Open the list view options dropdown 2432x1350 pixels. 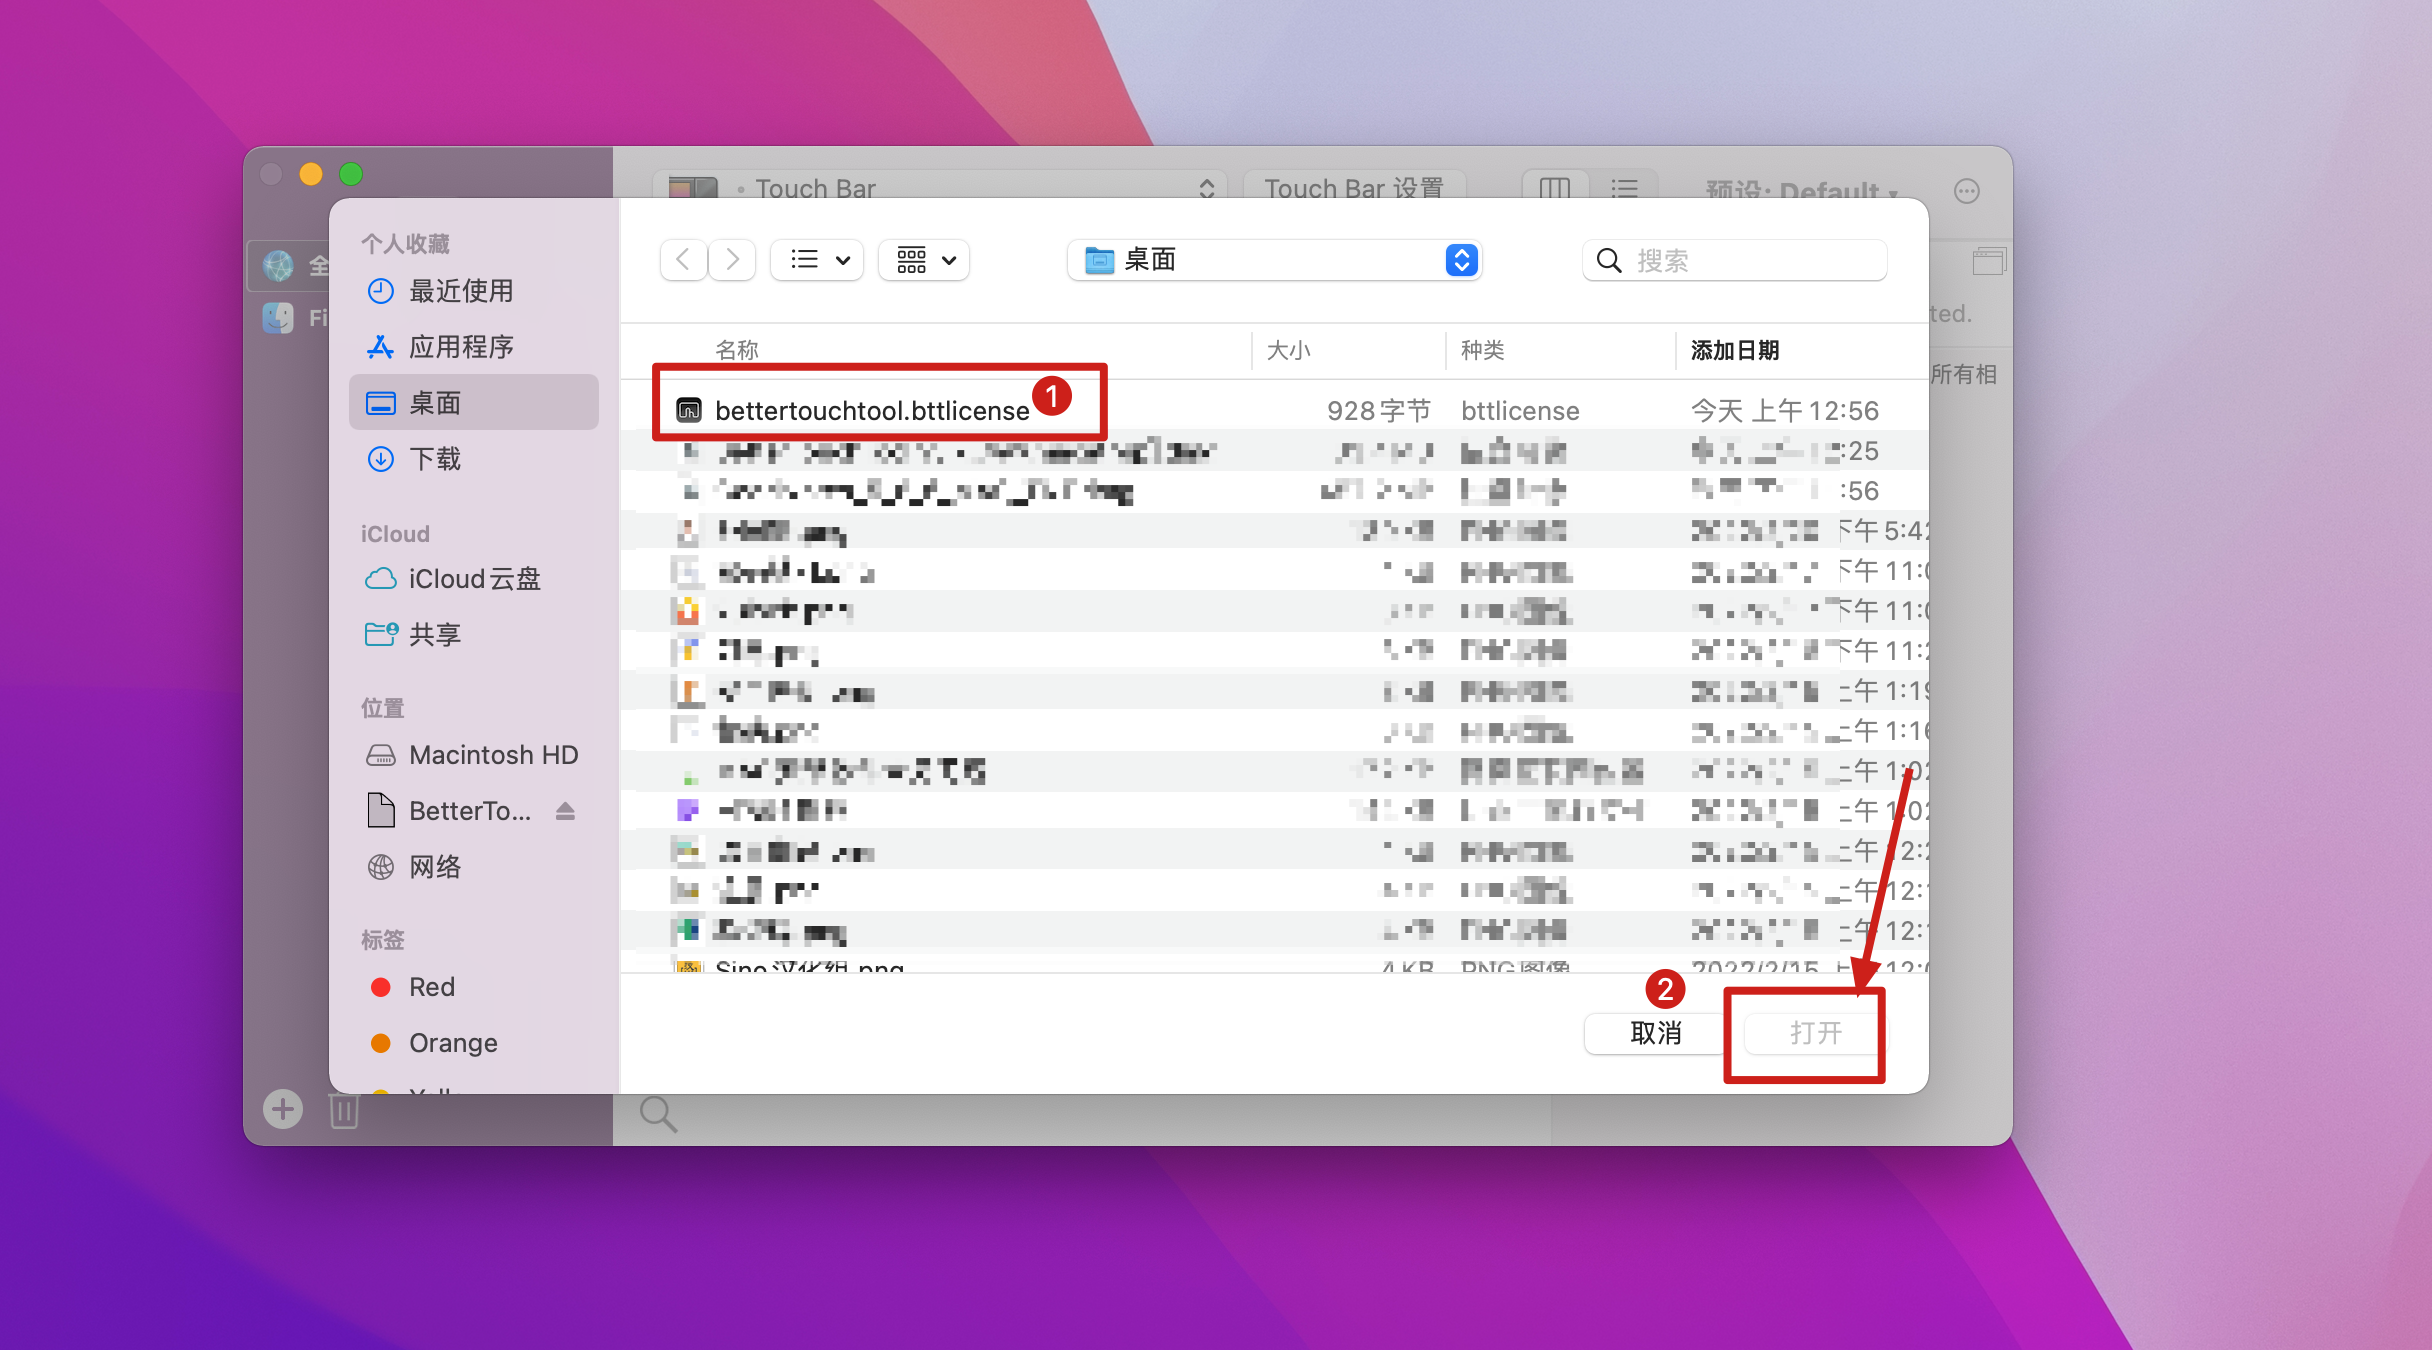pos(817,260)
